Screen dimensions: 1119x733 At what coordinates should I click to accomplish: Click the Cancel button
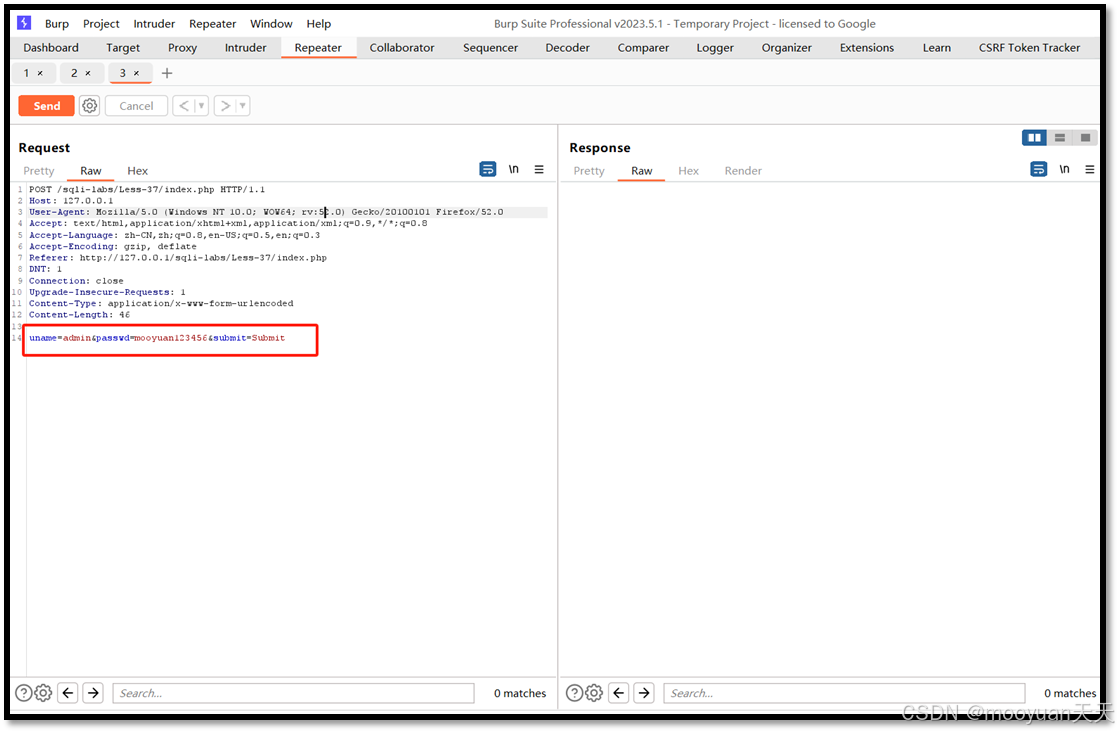[x=136, y=106]
